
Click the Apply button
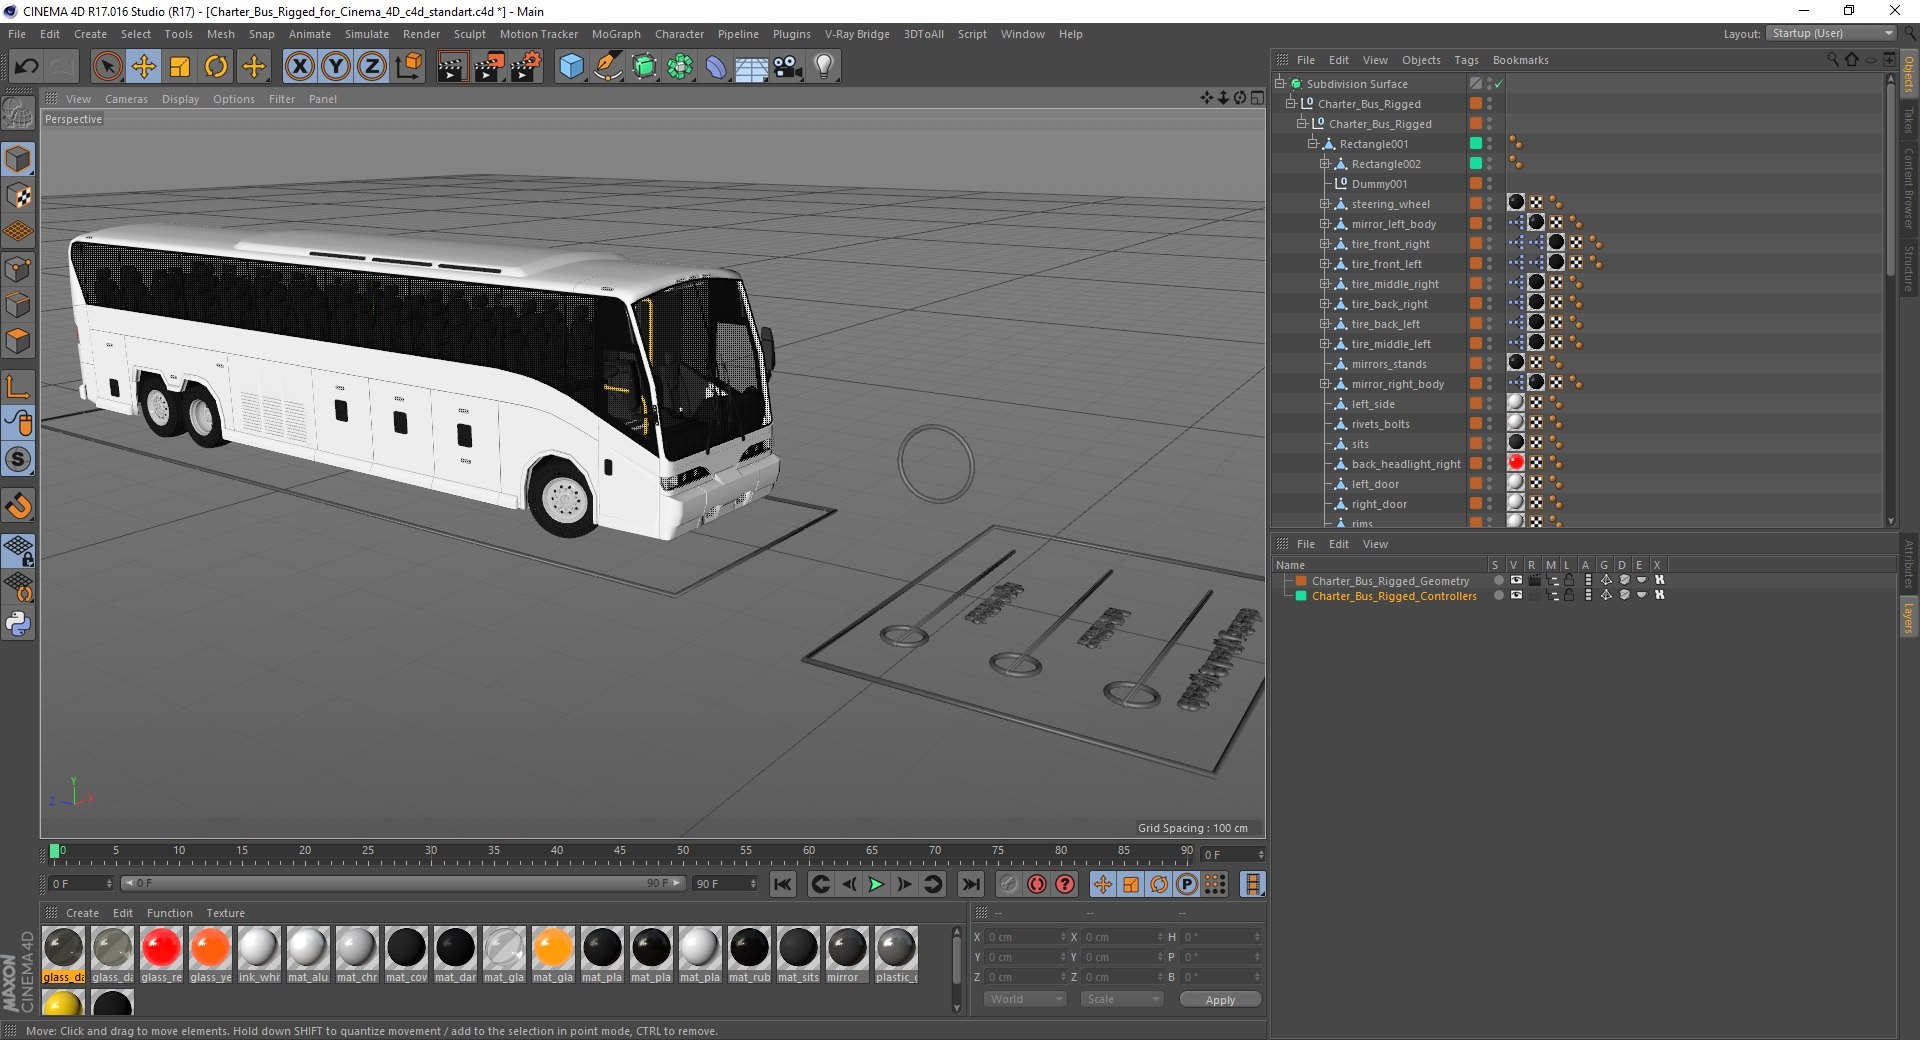click(x=1220, y=999)
